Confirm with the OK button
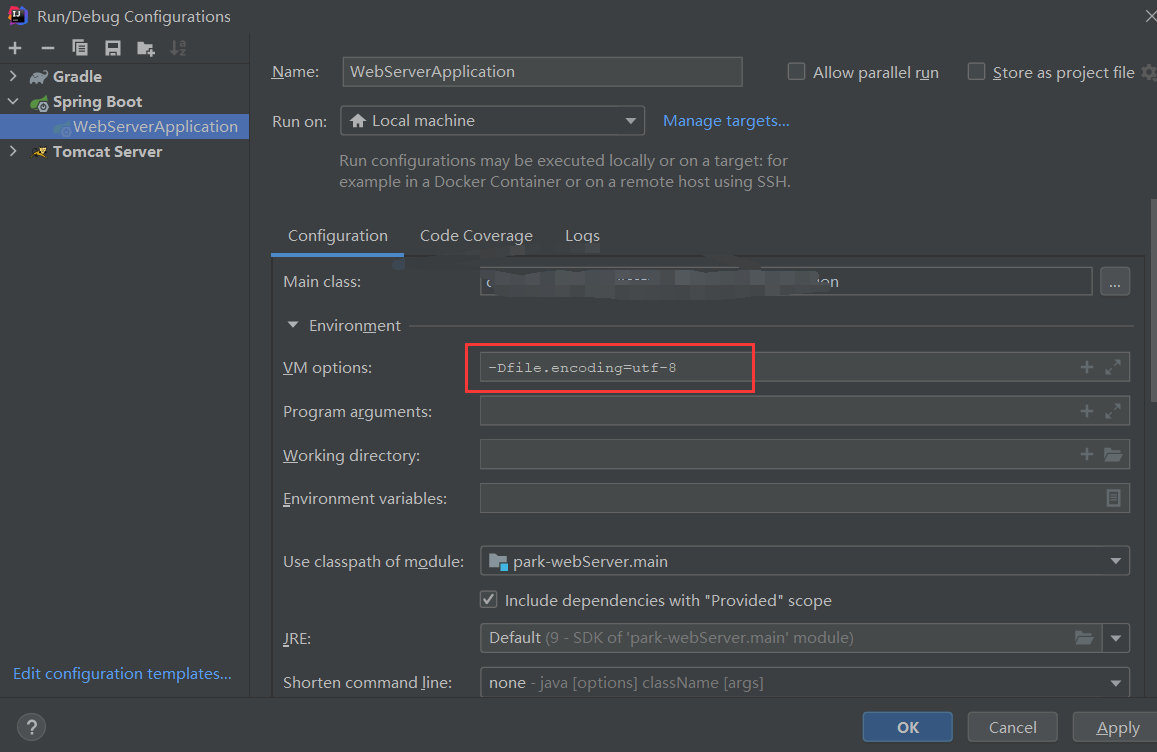This screenshot has height=752, width=1157. pyautogui.click(x=908, y=727)
